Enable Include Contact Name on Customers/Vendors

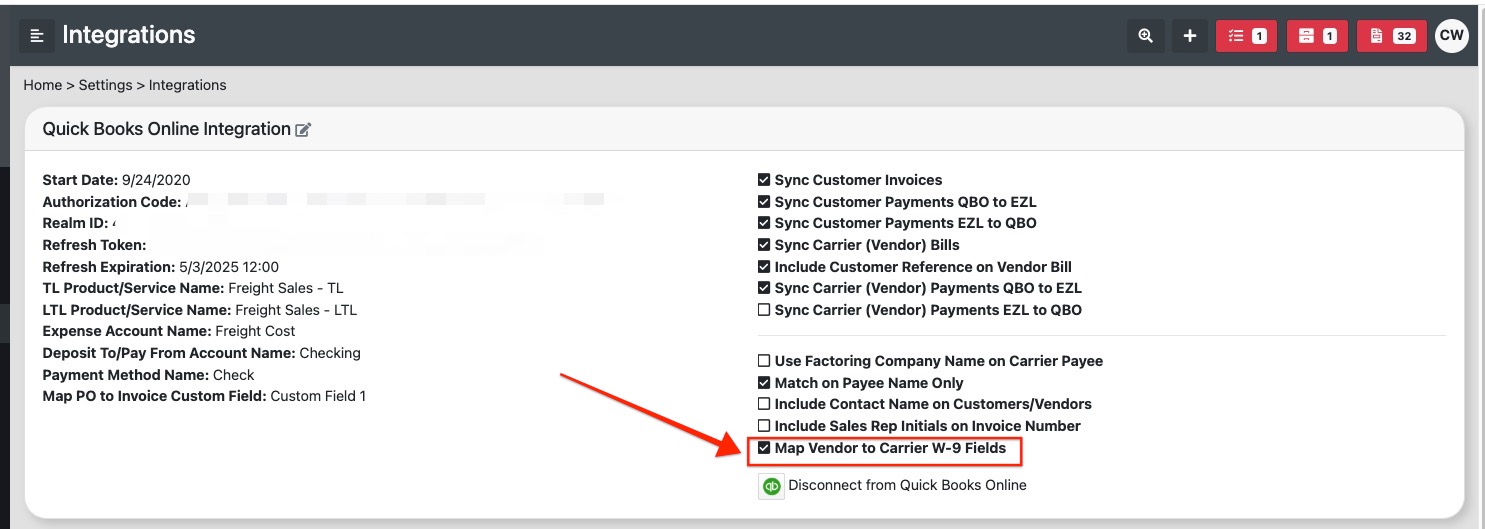(x=764, y=404)
